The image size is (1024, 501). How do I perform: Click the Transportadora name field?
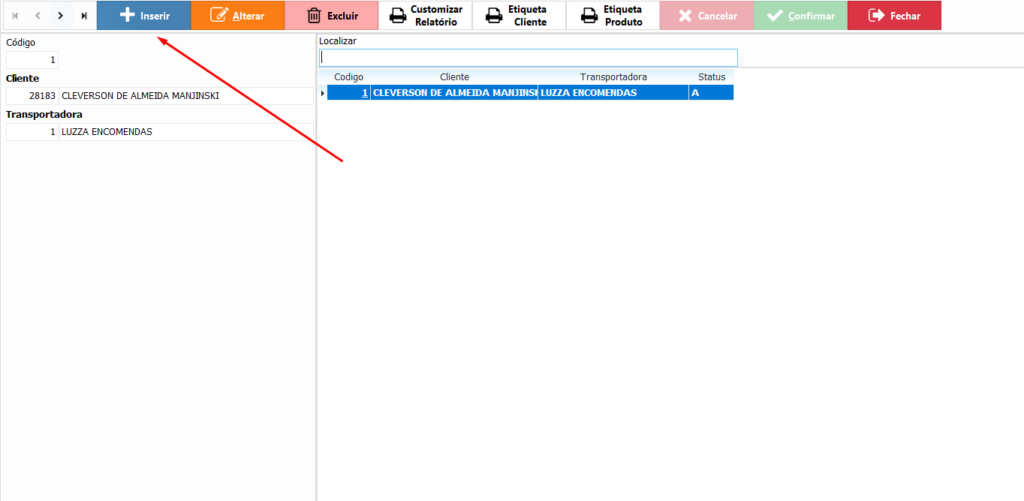point(185,132)
